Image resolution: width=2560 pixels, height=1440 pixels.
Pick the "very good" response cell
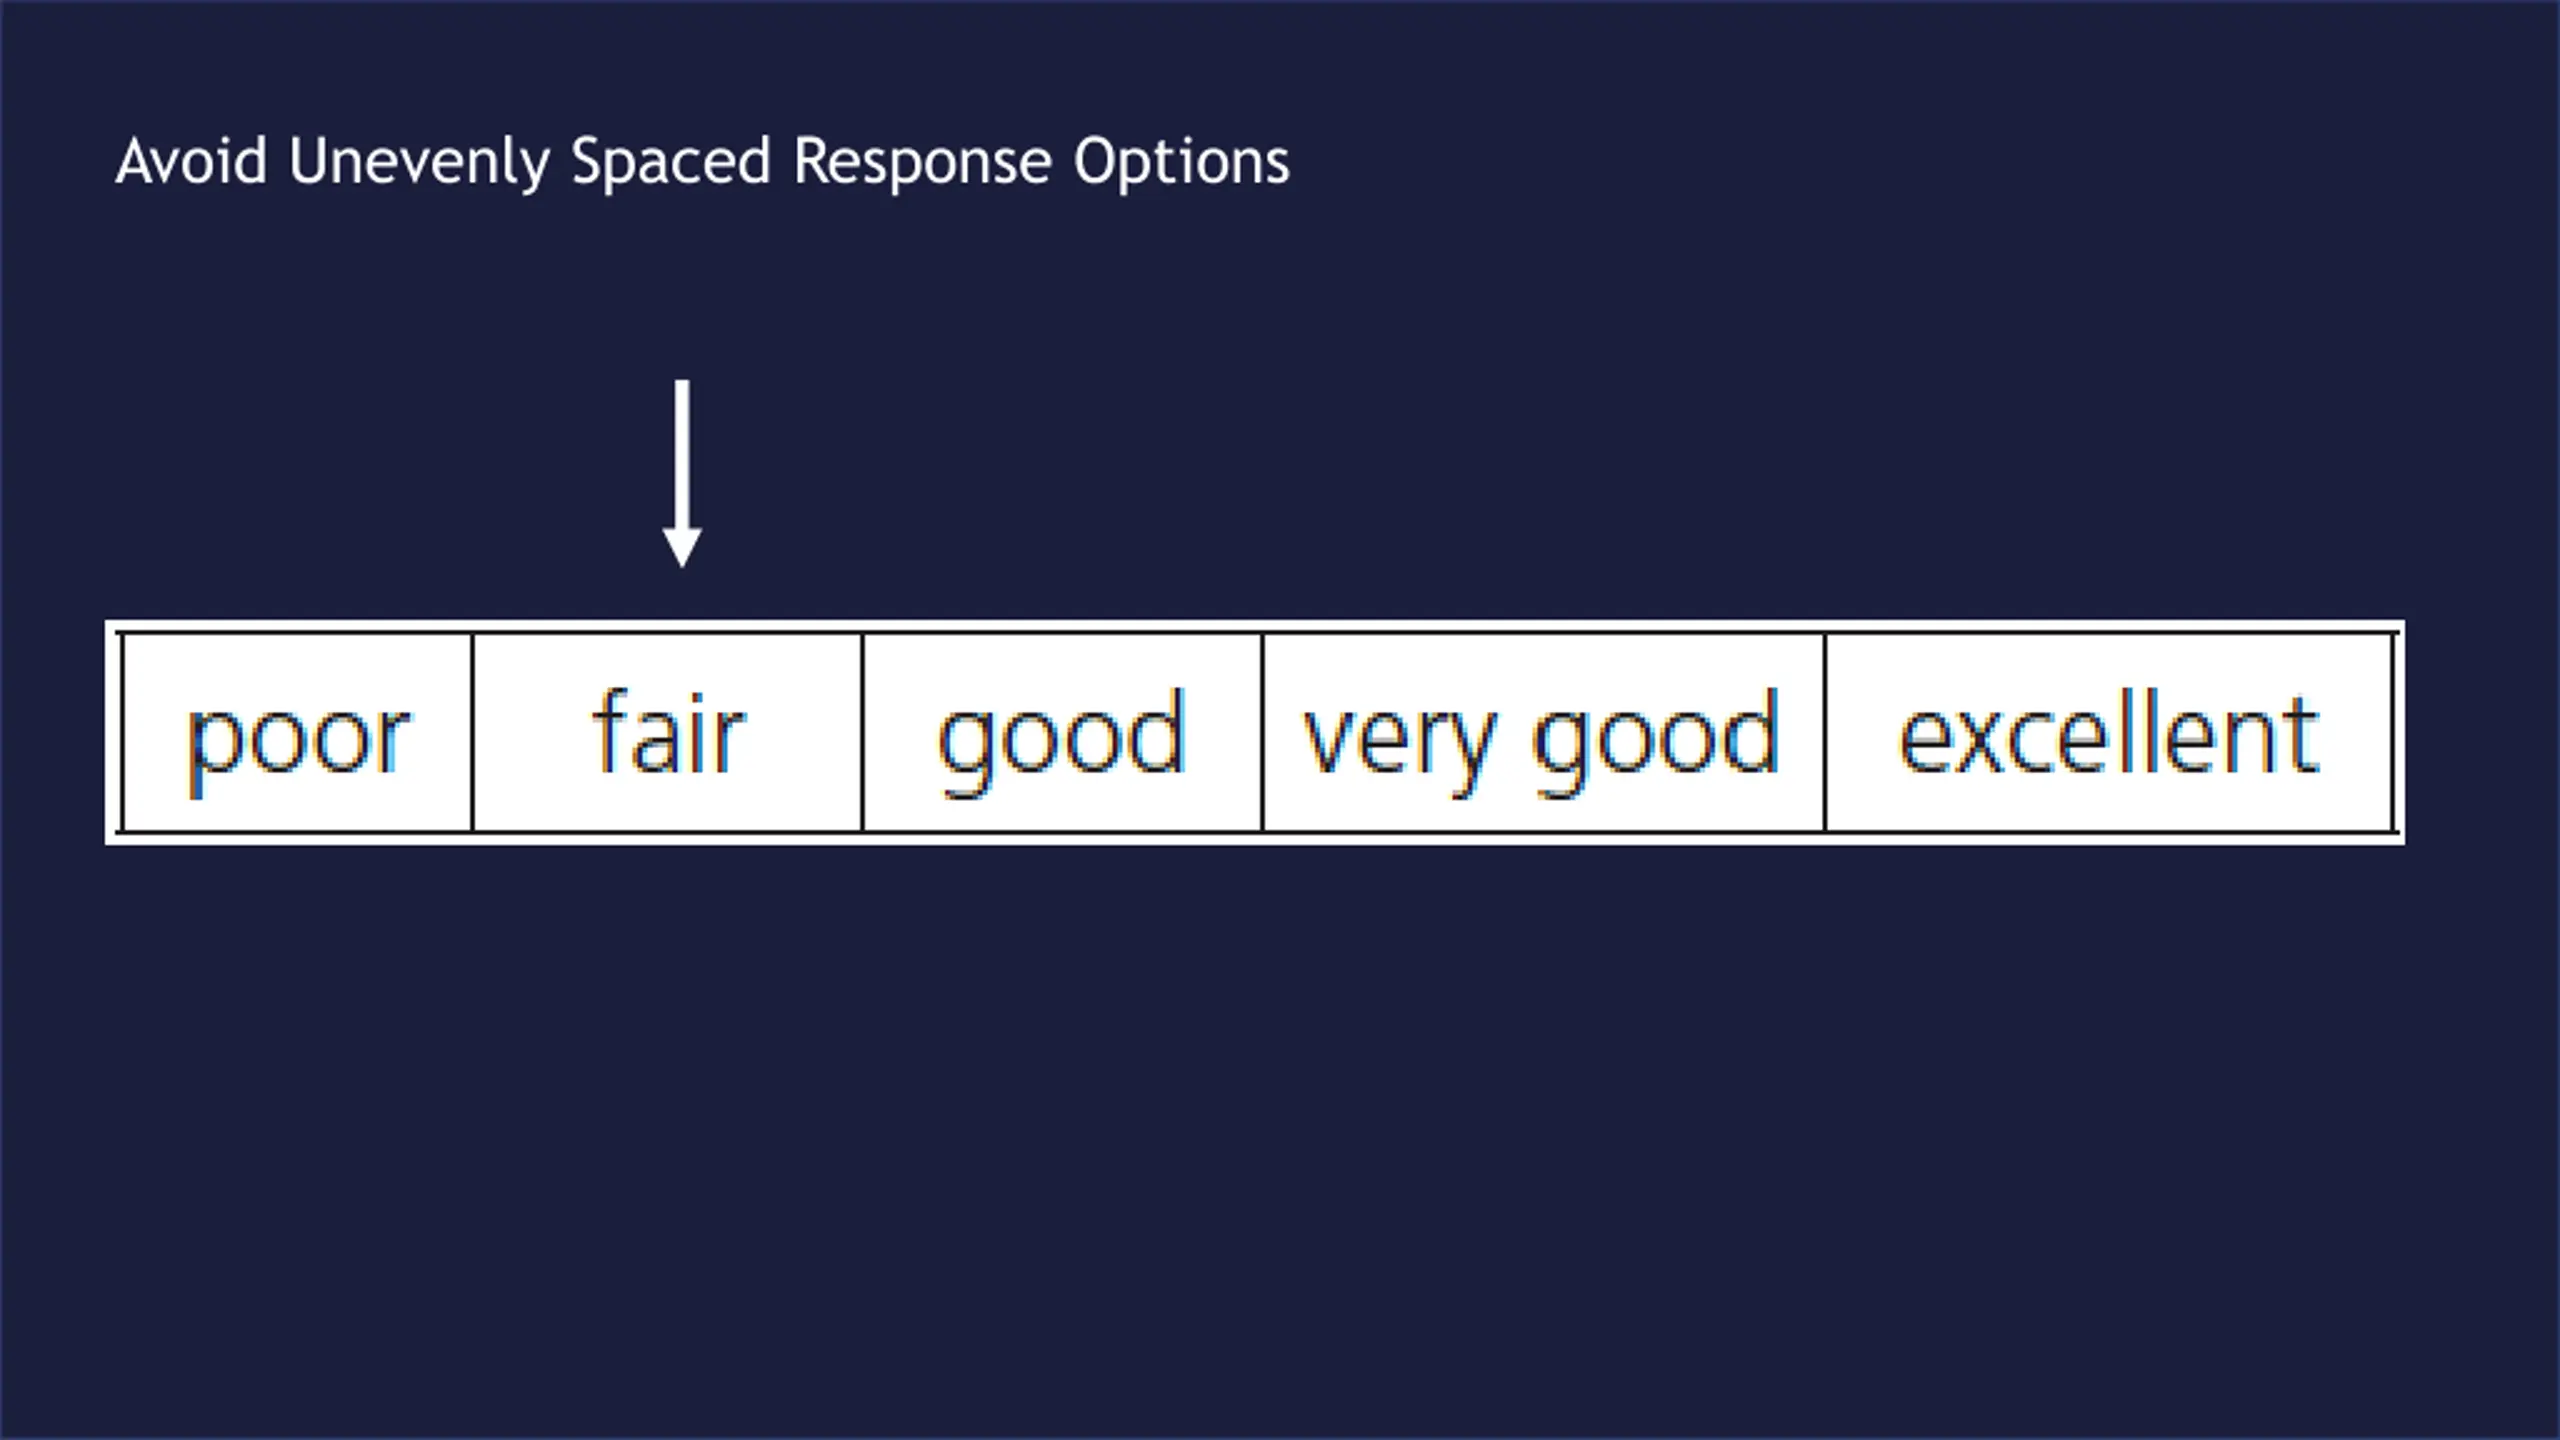tap(1543, 732)
